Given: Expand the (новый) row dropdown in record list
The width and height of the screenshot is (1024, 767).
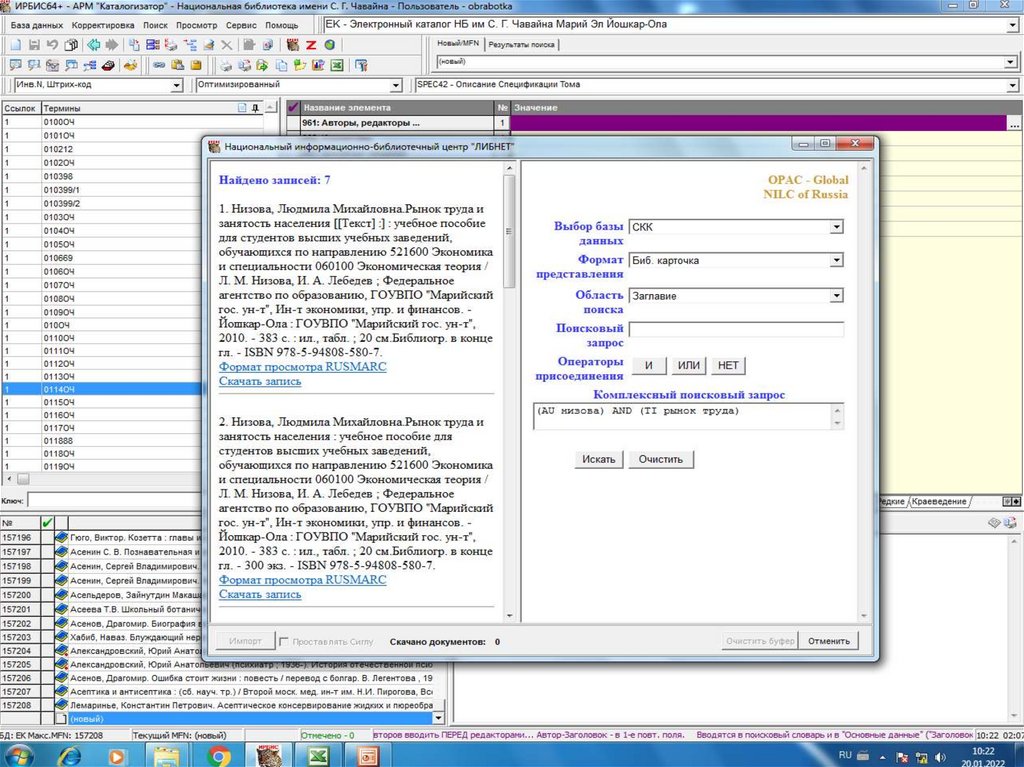Looking at the screenshot, I should pyautogui.click(x=439, y=718).
